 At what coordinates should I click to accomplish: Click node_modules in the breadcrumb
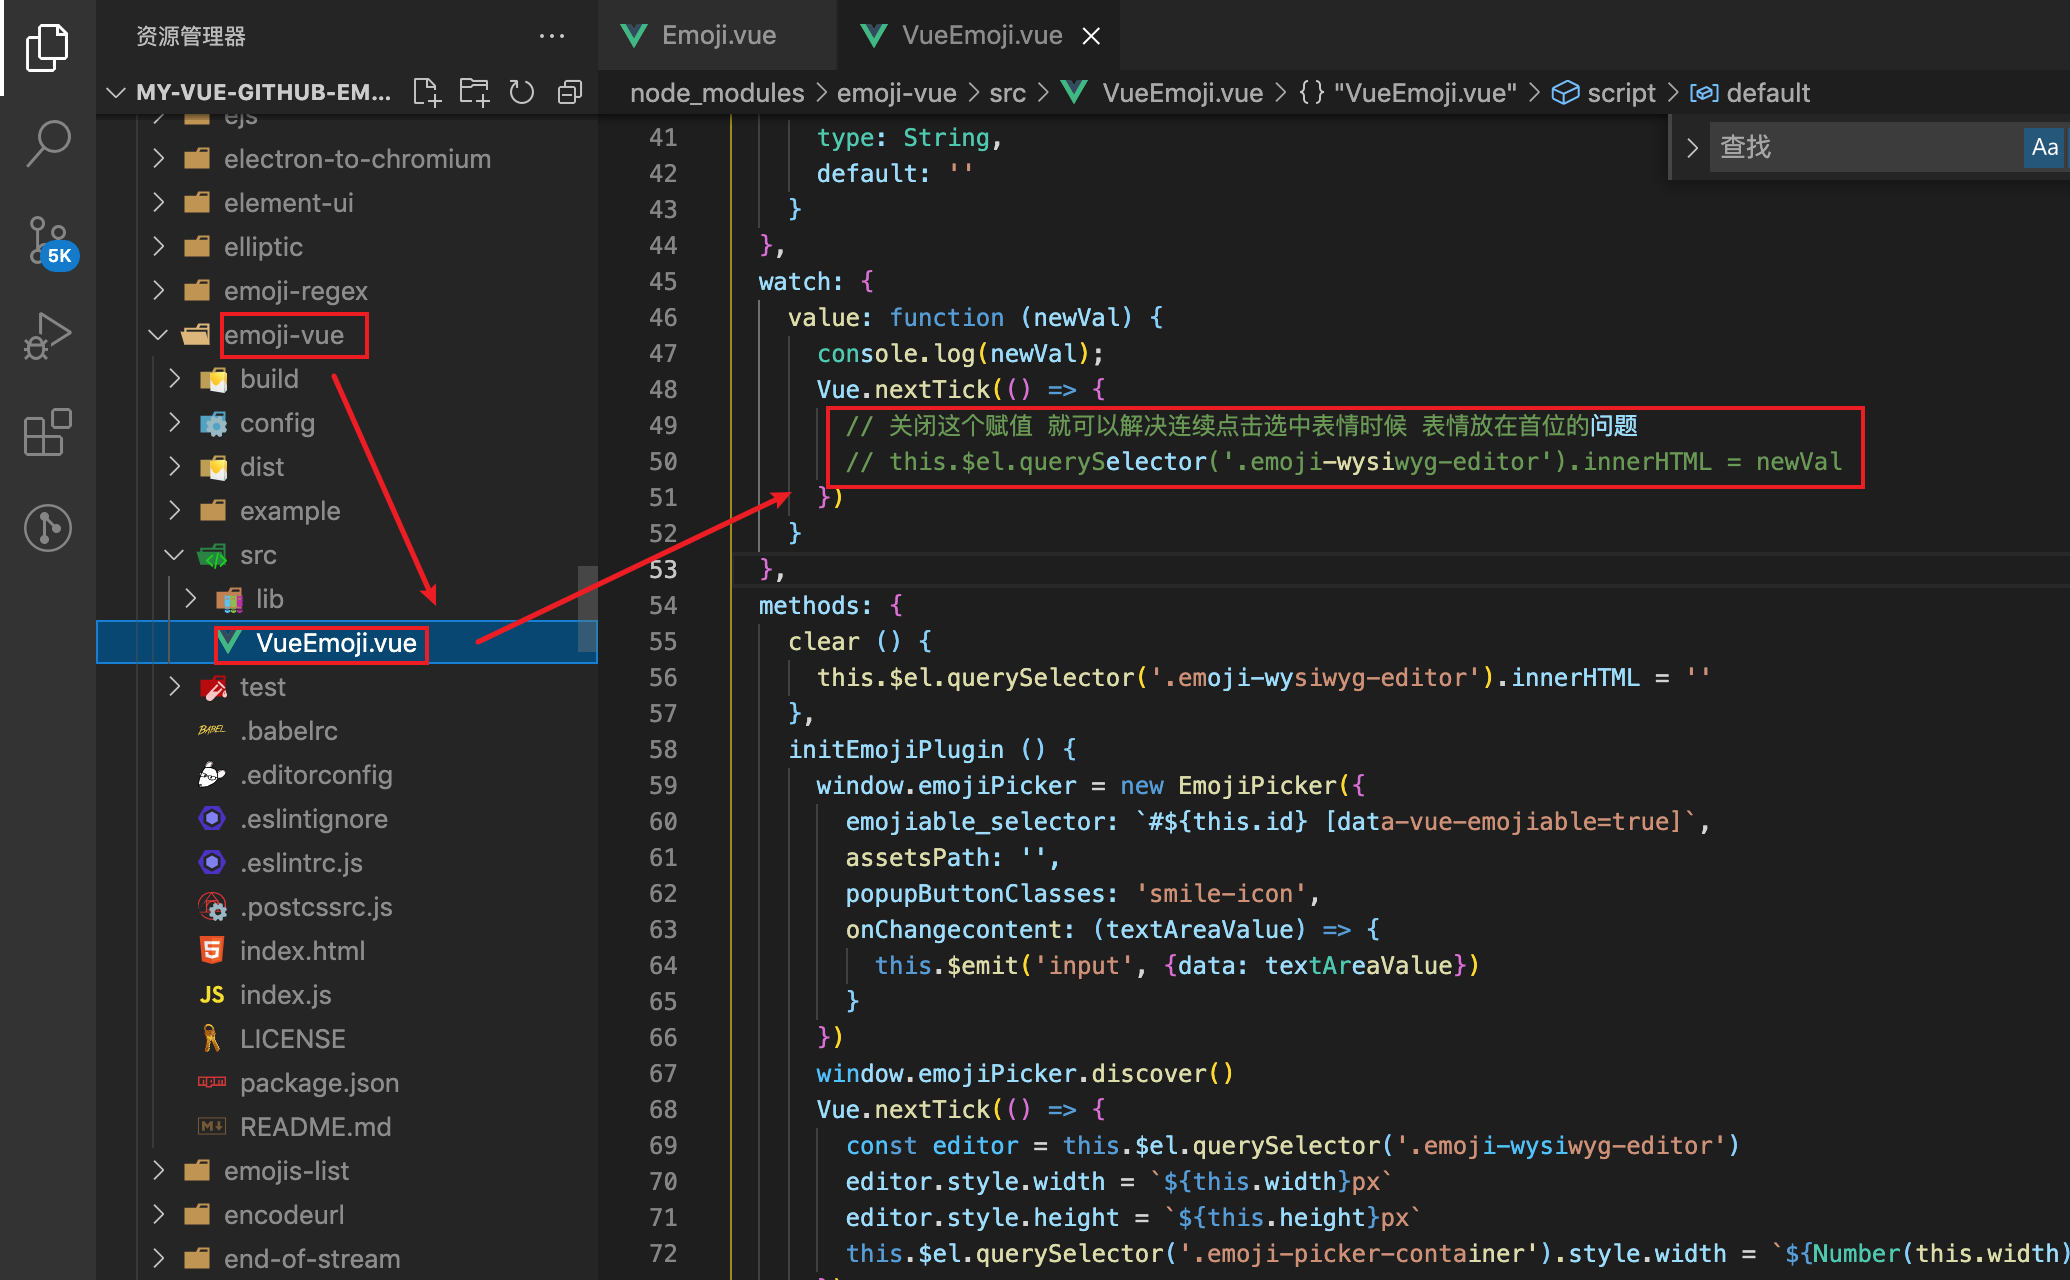(x=717, y=93)
